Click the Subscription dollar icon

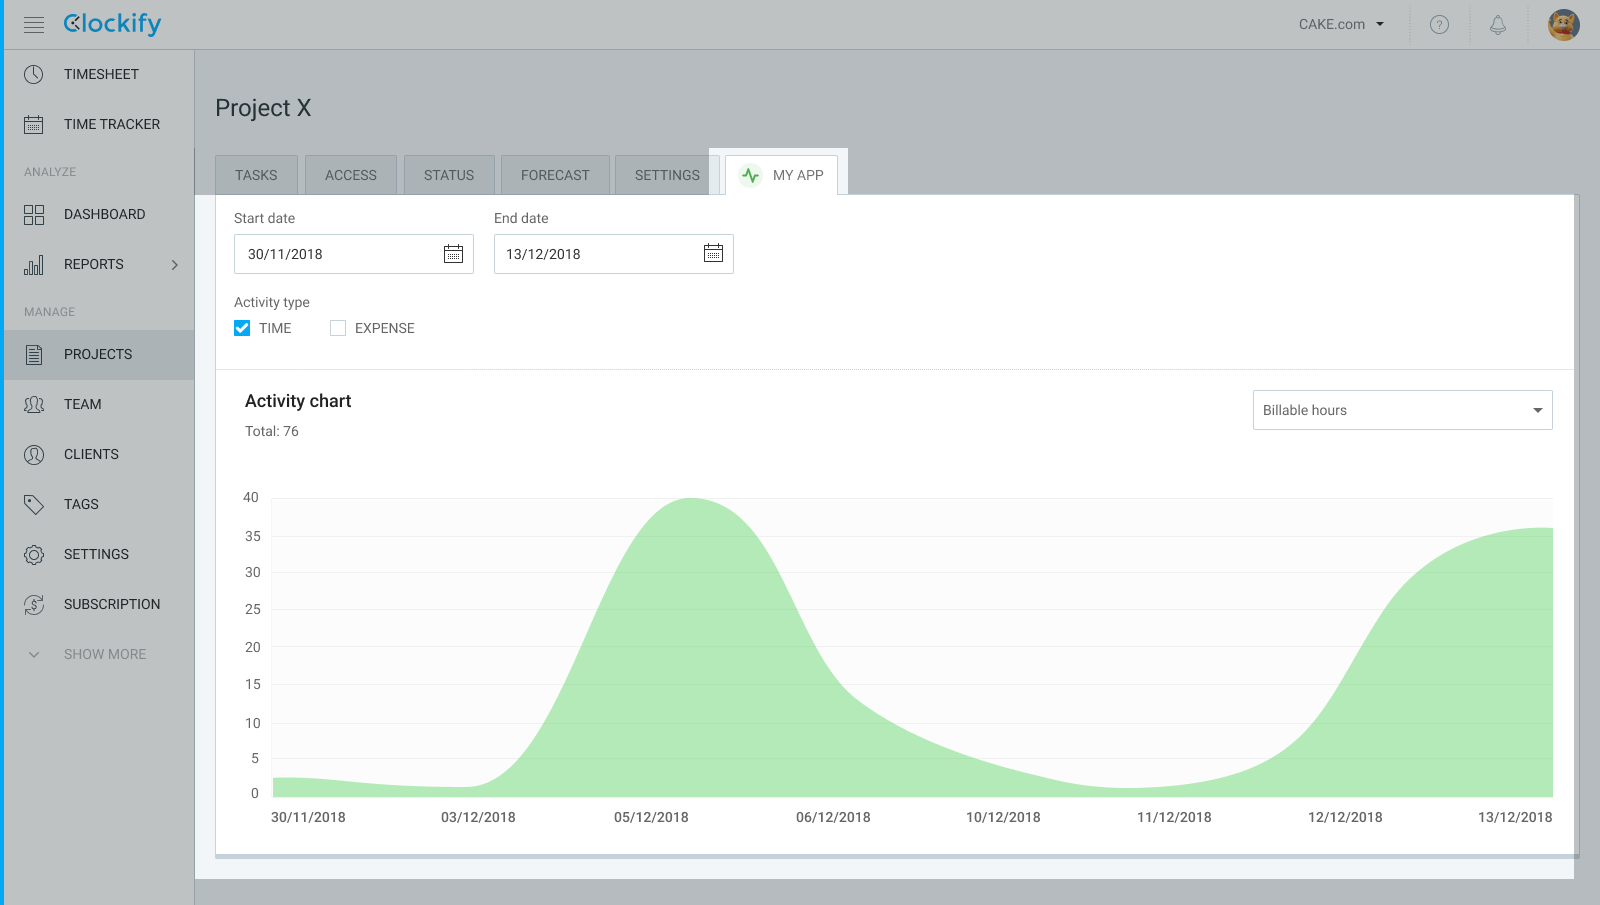[x=34, y=604]
